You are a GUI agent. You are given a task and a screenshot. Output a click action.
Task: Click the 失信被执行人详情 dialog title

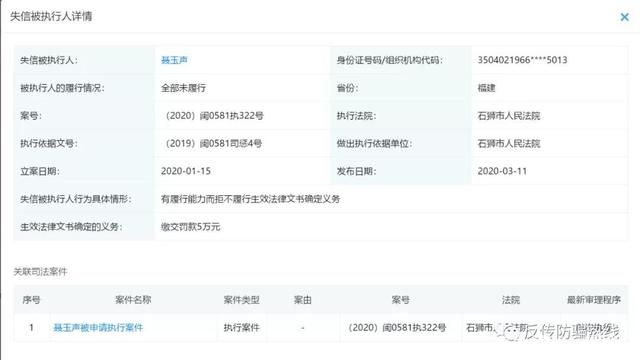pos(51,16)
